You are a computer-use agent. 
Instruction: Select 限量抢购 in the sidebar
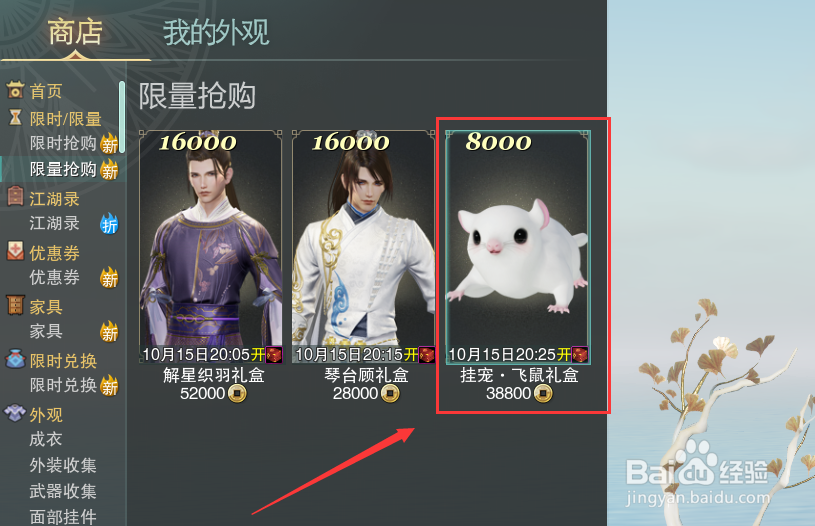click(63, 169)
